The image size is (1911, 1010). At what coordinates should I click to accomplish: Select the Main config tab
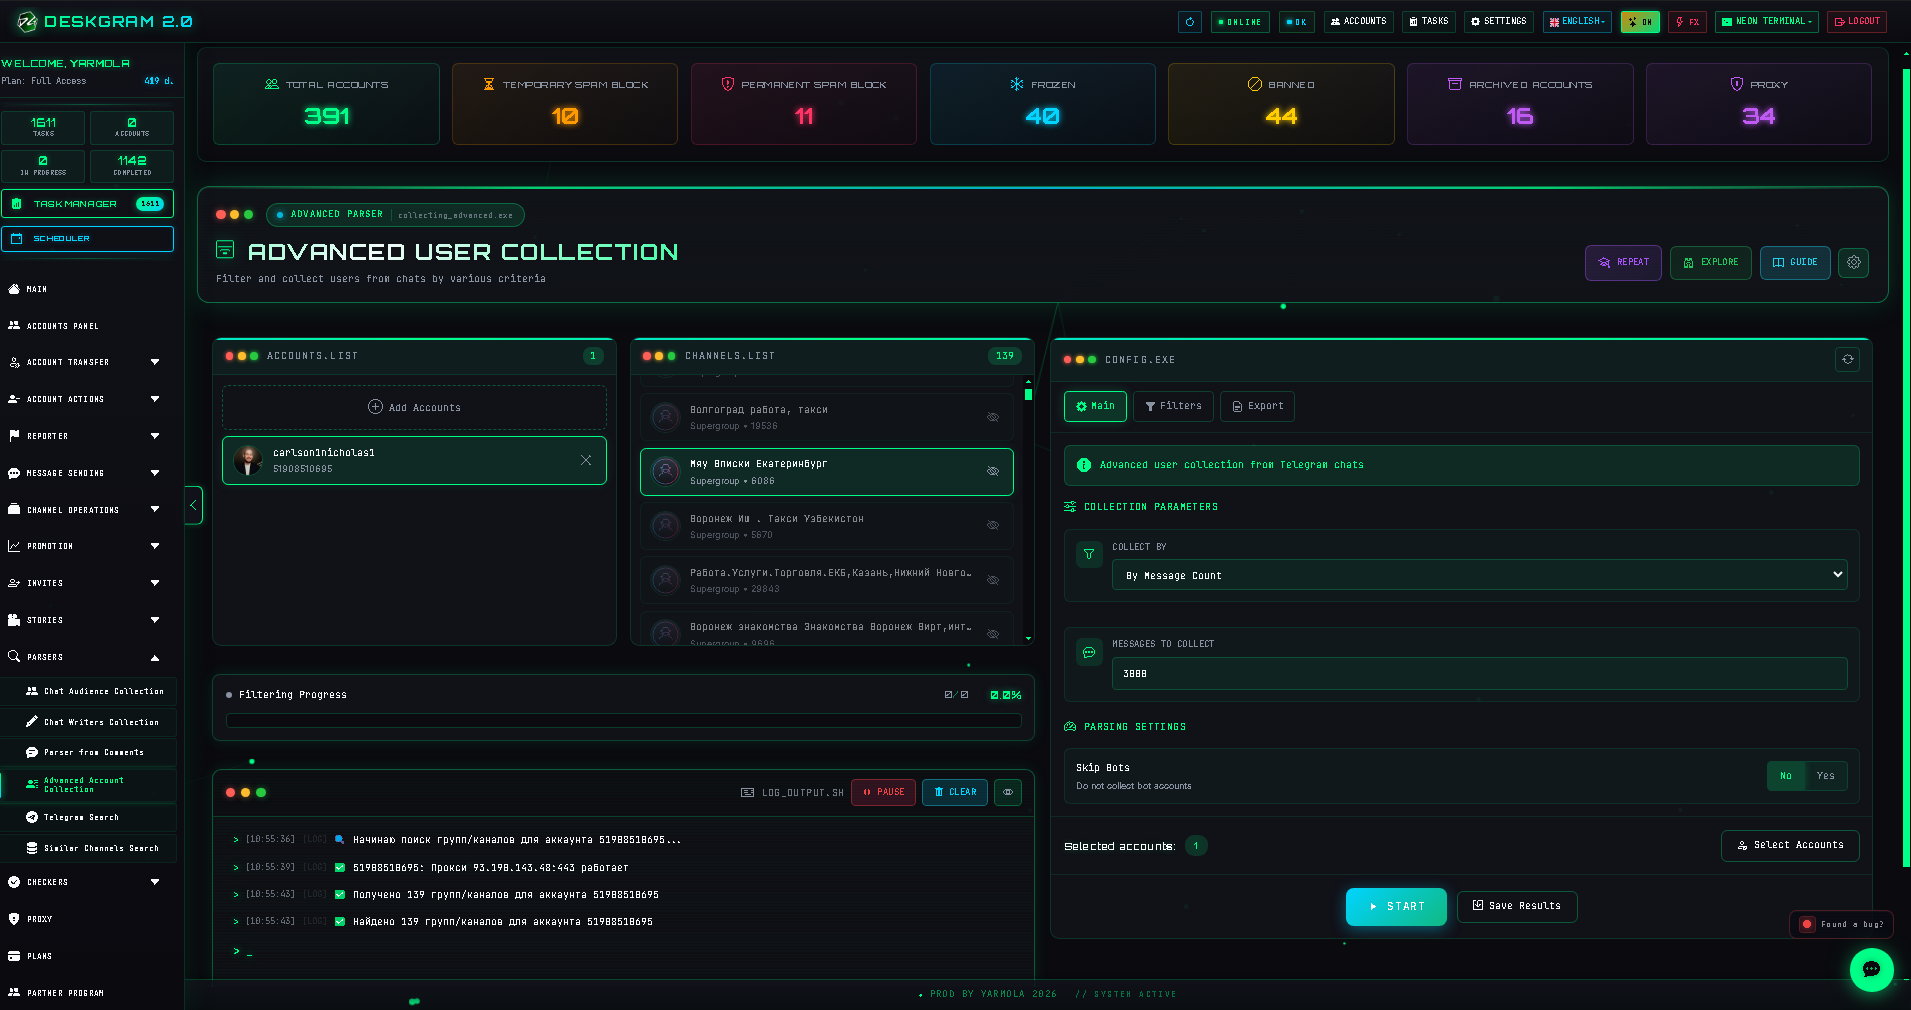[x=1095, y=406]
